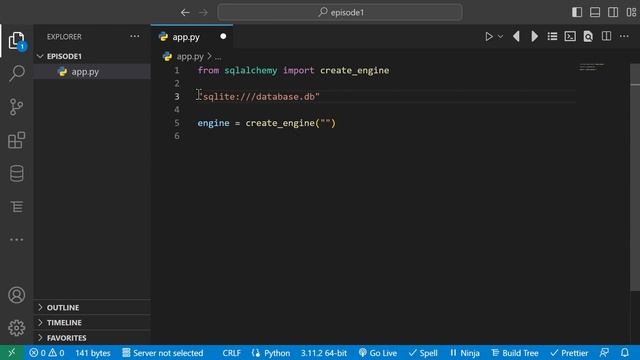
Task: Toggle the bottom panel
Action: pos(595,12)
